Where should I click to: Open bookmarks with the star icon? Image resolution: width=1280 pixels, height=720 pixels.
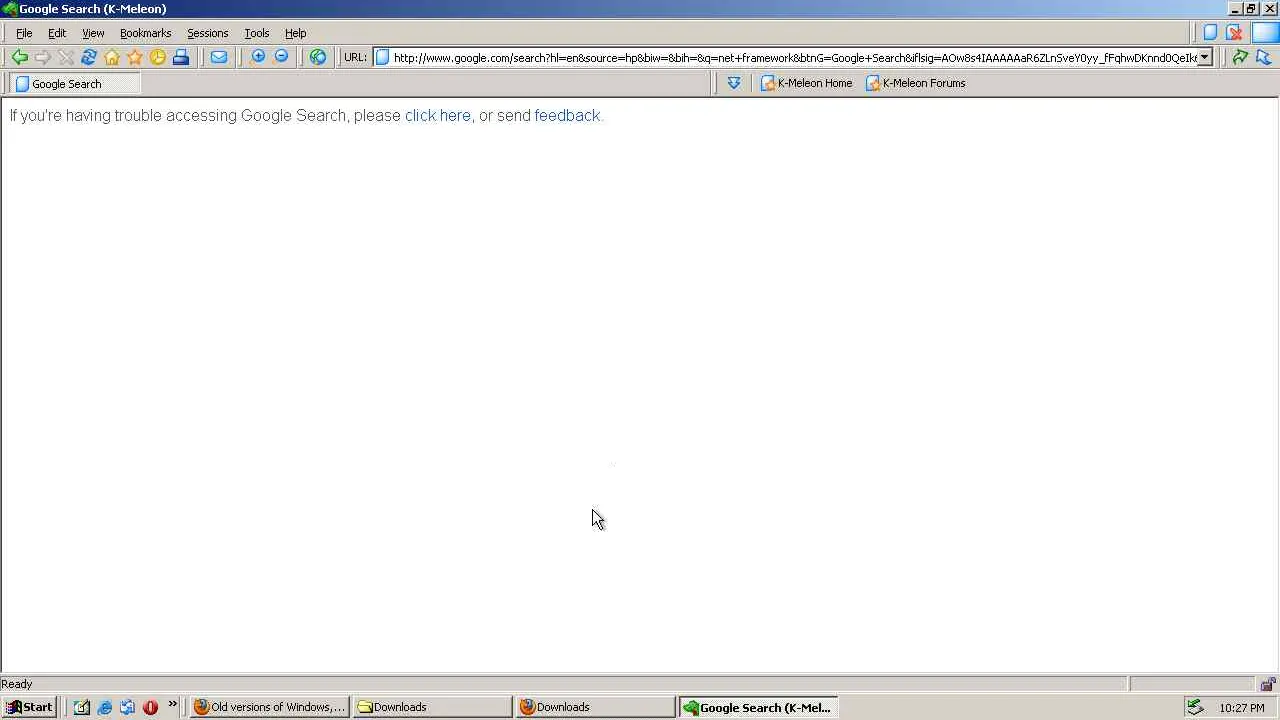coord(135,57)
